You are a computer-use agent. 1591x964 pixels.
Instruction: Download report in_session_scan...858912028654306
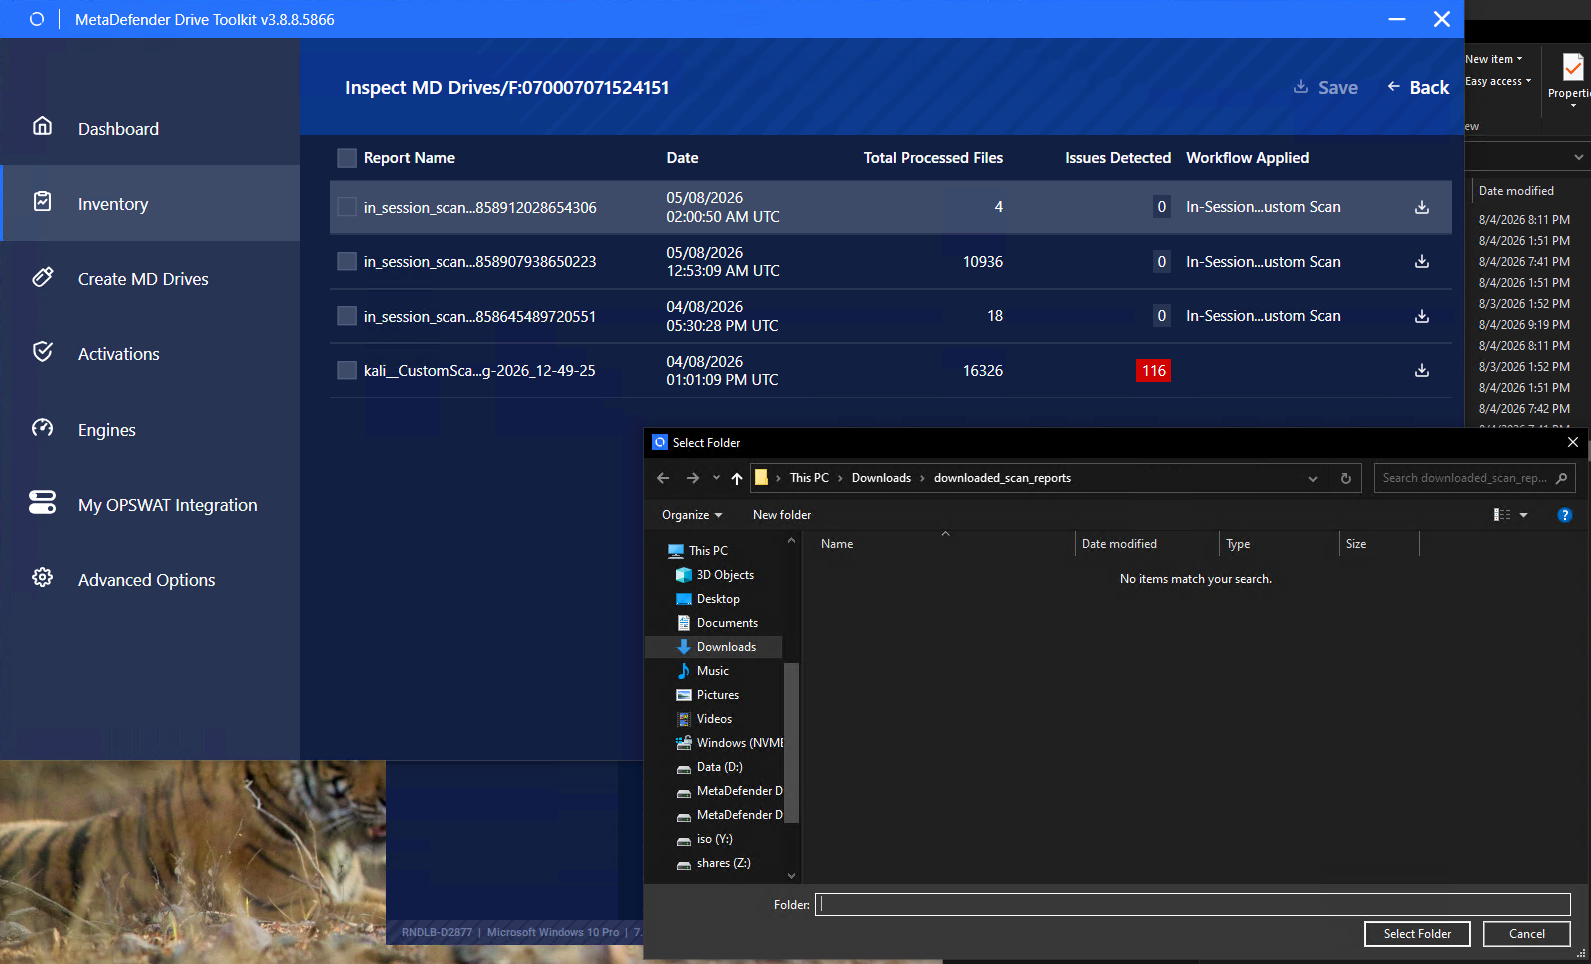point(1422,207)
